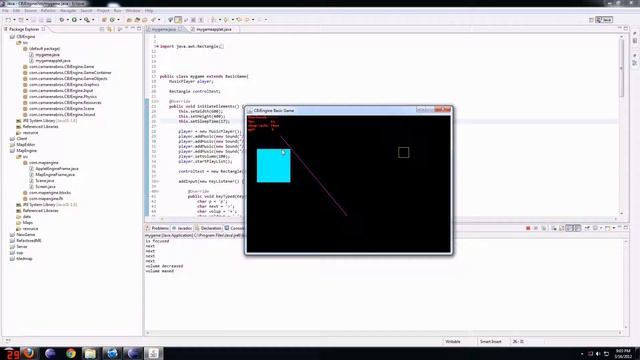The width and height of the screenshot is (640, 360).
Task: Open the Debug button dropdown arrow
Action: click(x=67, y=20)
